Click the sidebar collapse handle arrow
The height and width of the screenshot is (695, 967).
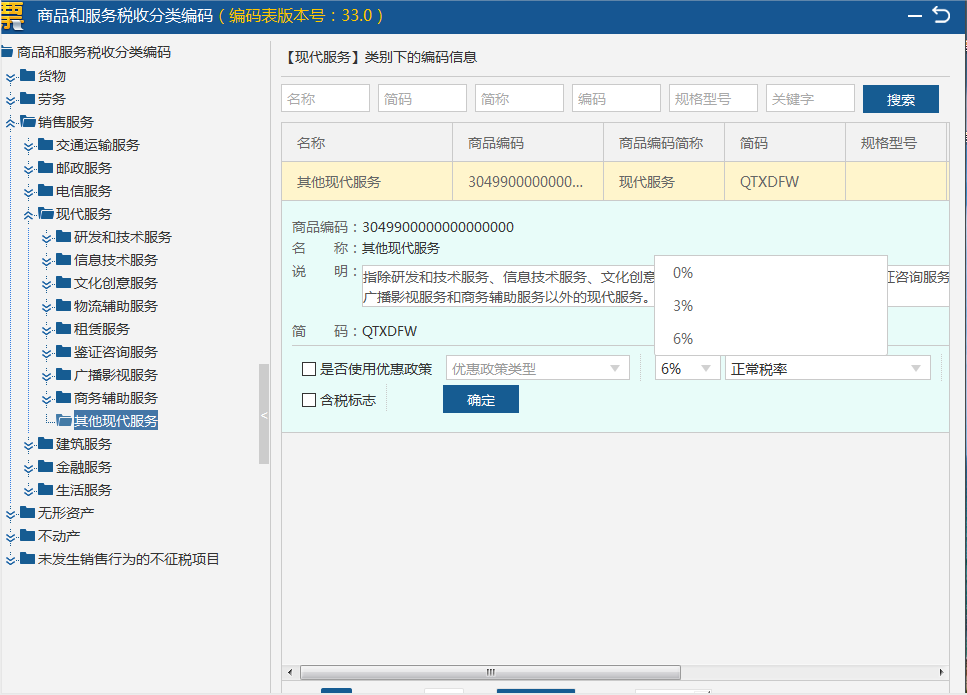[264, 415]
